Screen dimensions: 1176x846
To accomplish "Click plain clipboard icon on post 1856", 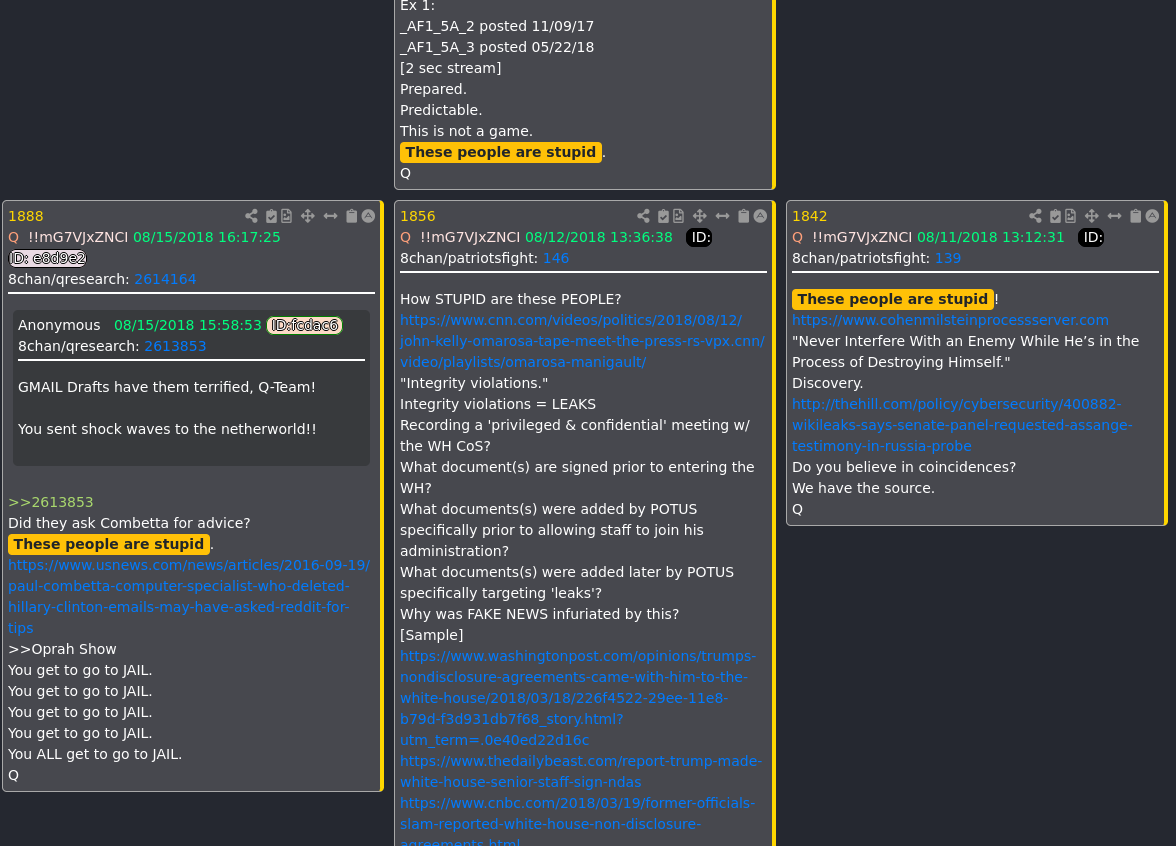I will (744, 216).
